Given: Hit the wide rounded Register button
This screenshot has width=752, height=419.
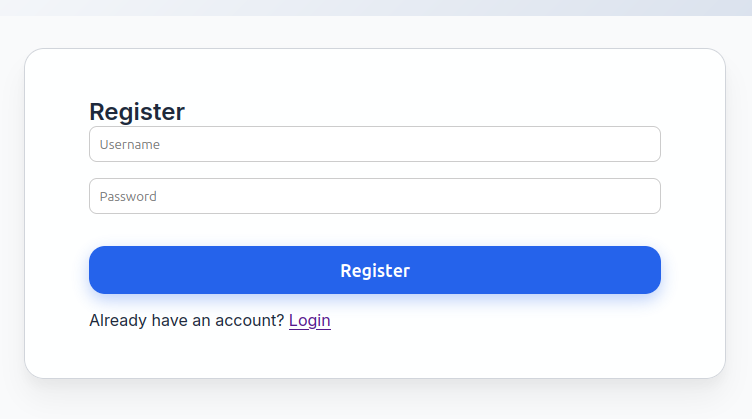Looking at the screenshot, I should (374, 270).
